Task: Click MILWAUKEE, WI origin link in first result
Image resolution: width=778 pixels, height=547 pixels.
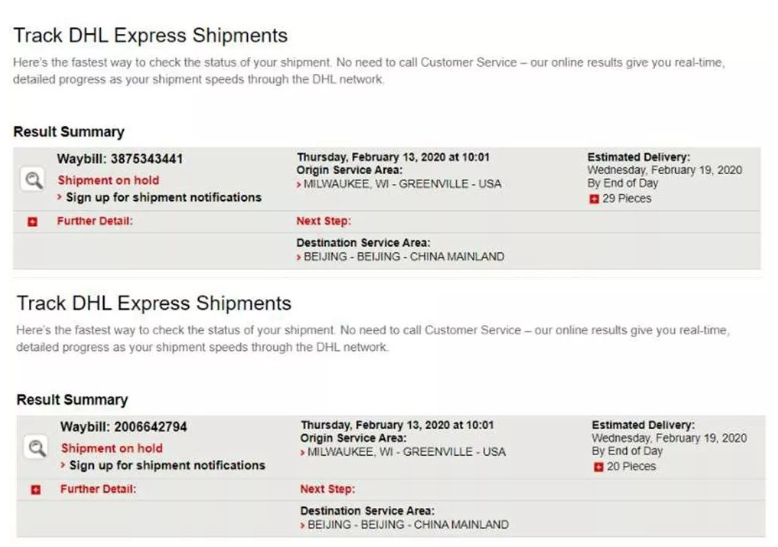Action: tap(402, 184)
